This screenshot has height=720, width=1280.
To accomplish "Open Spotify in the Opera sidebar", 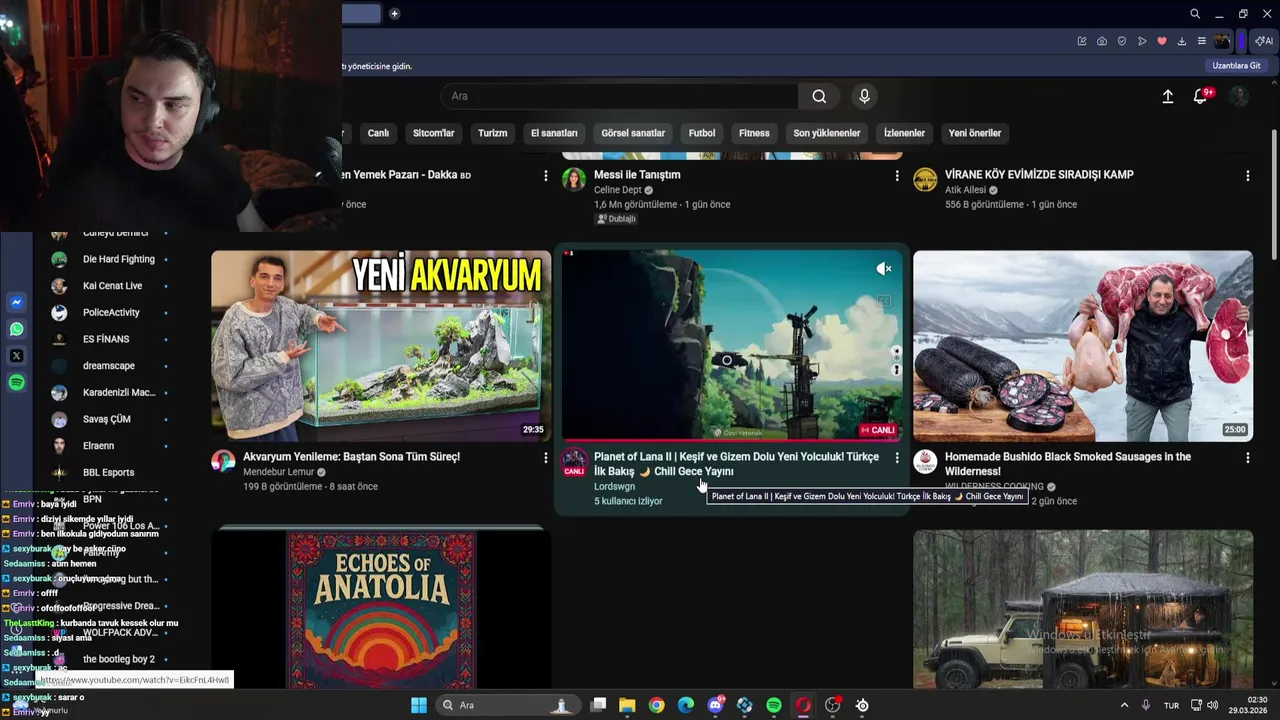I will click(x=16, y=383).
